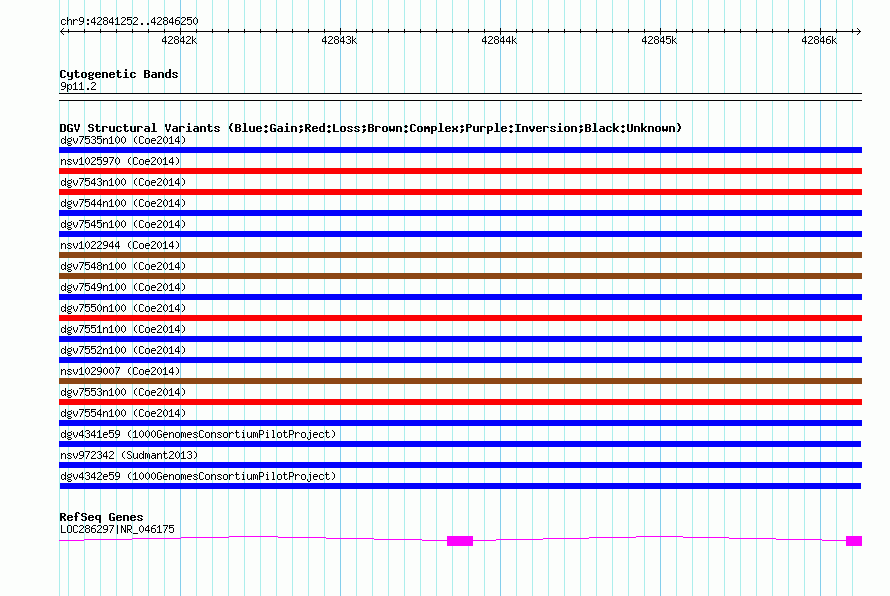Viewport: 890px width, 596px height.
Task: Select the blue bar under dgv7551n100
Action: (x=460, y=339)
